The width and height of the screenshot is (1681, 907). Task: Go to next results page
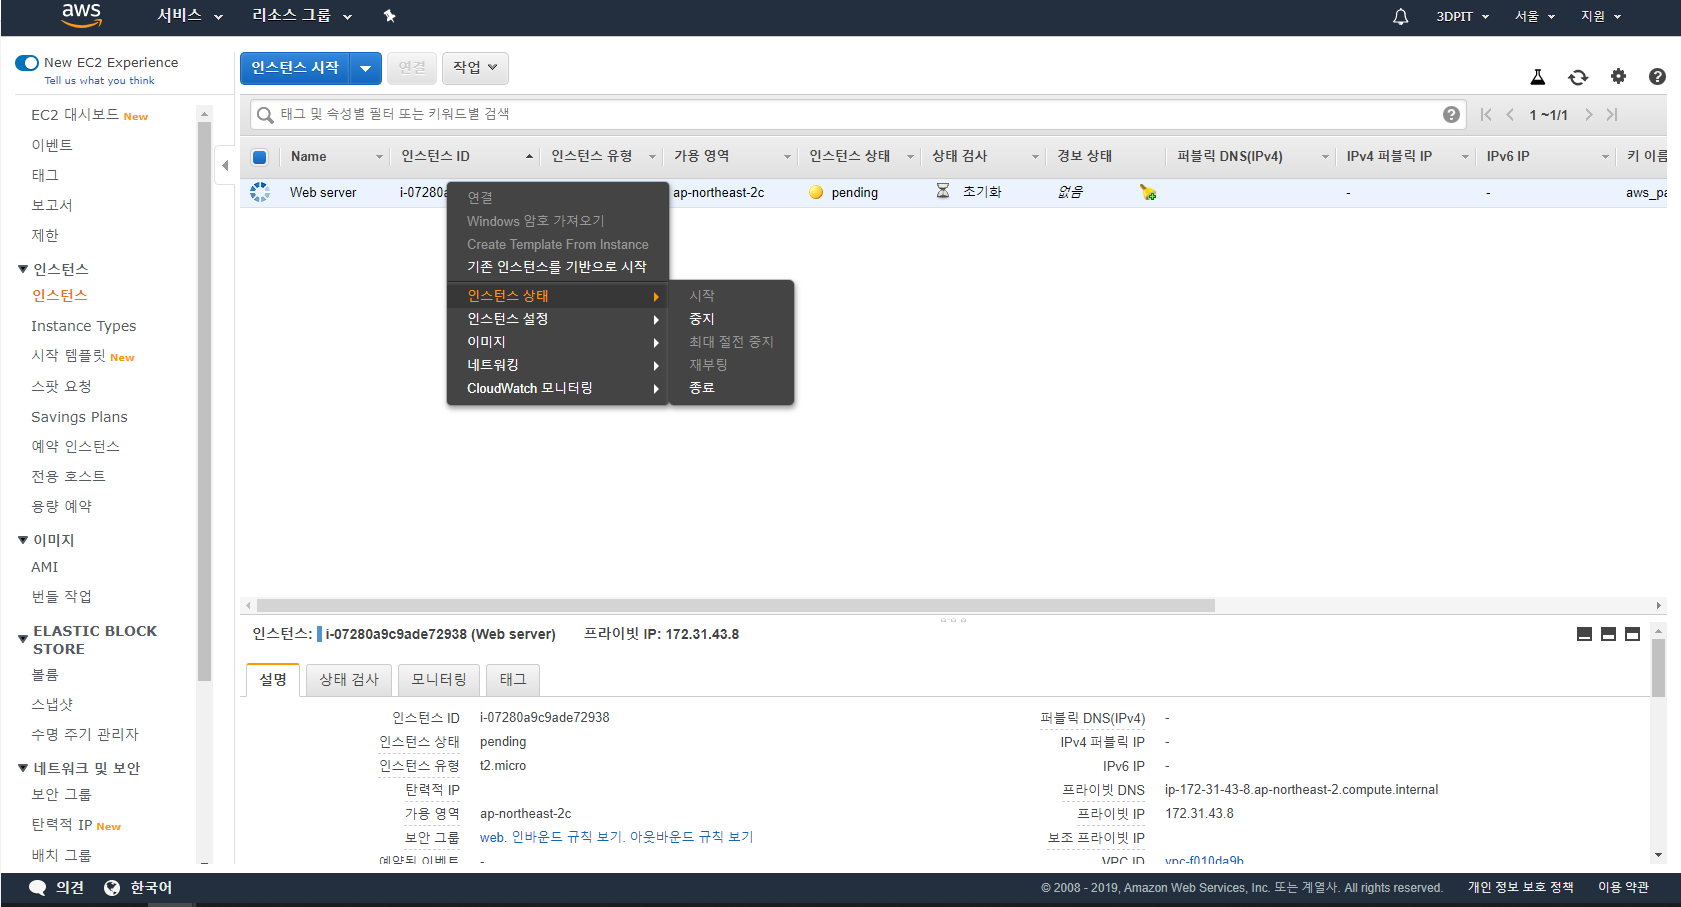click(1588, 115)
